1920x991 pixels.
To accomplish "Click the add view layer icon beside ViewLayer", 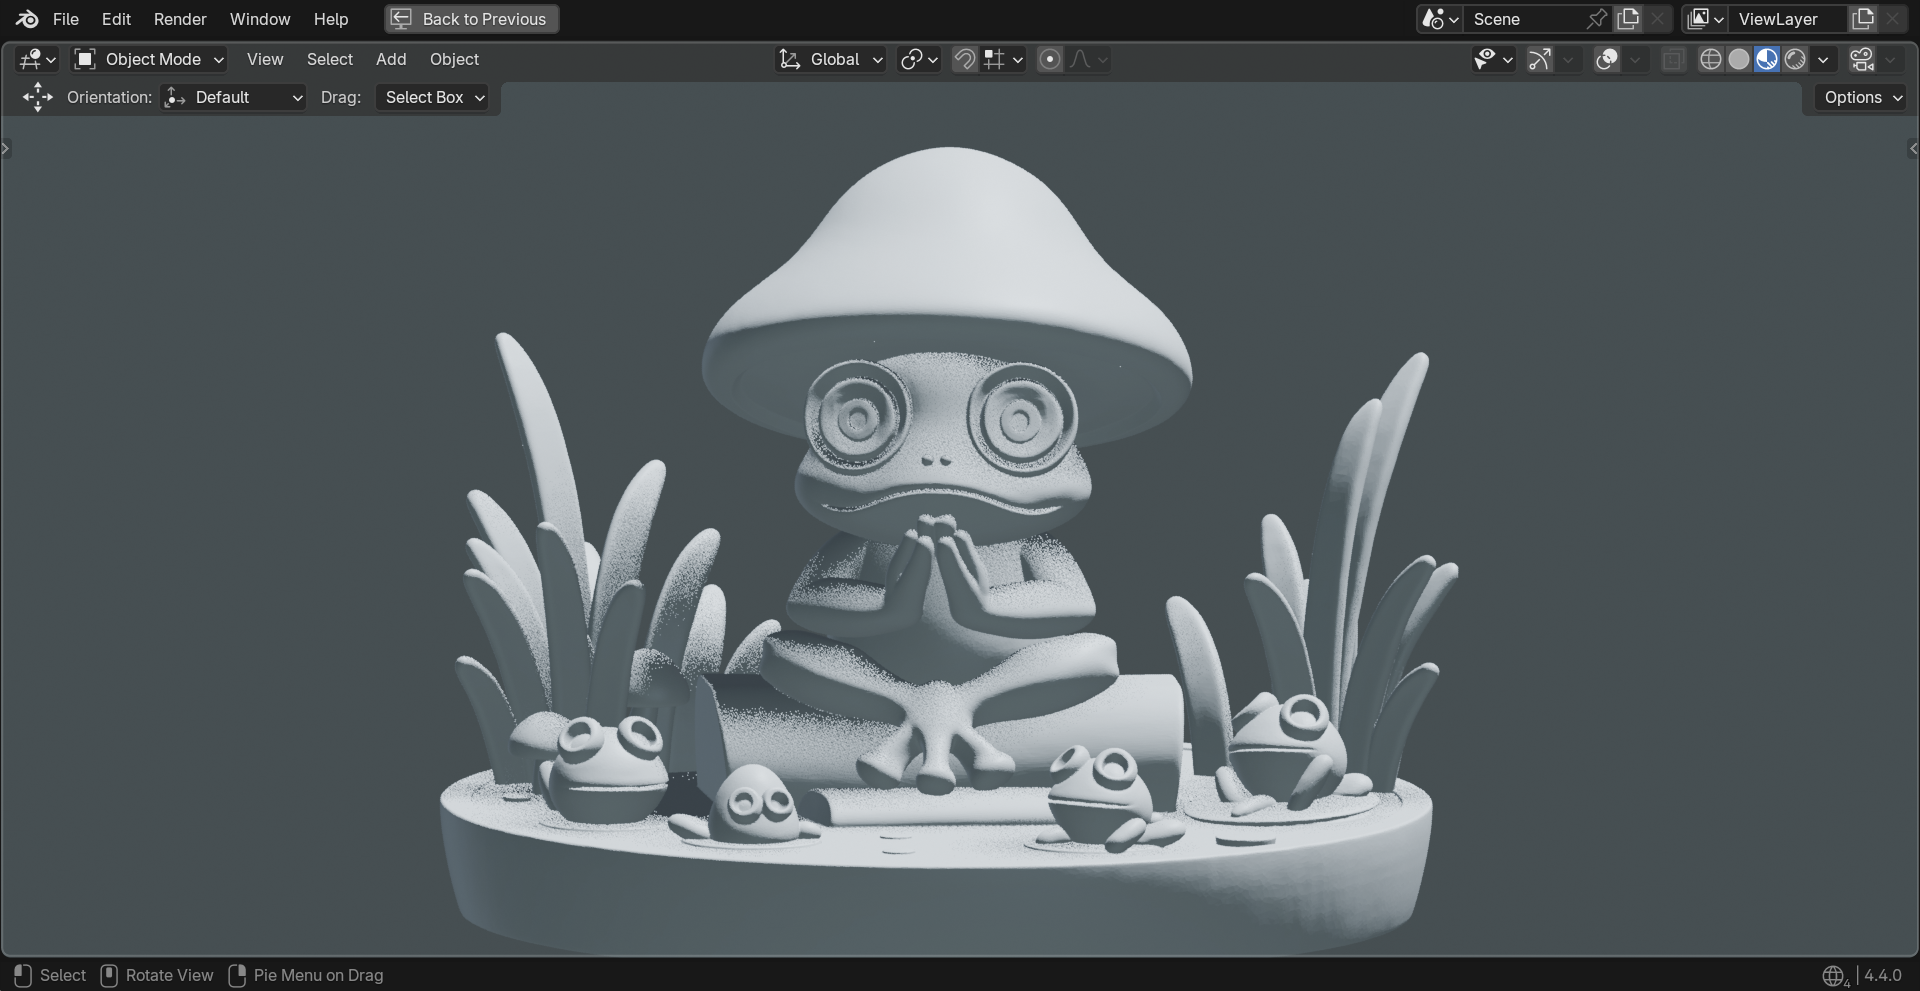I will point(1863,19).
